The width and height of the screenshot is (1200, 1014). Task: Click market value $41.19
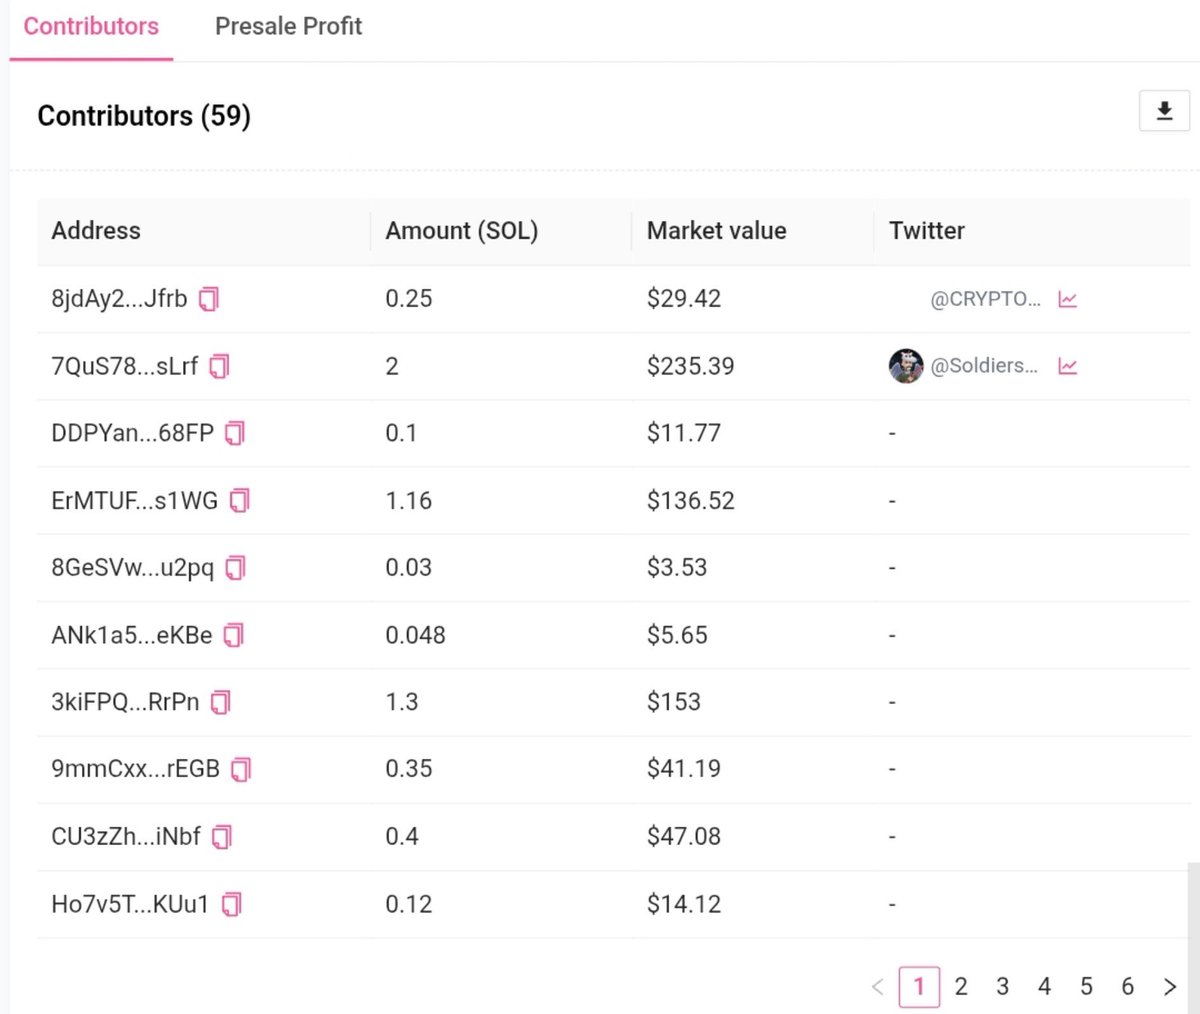point(684,769)
